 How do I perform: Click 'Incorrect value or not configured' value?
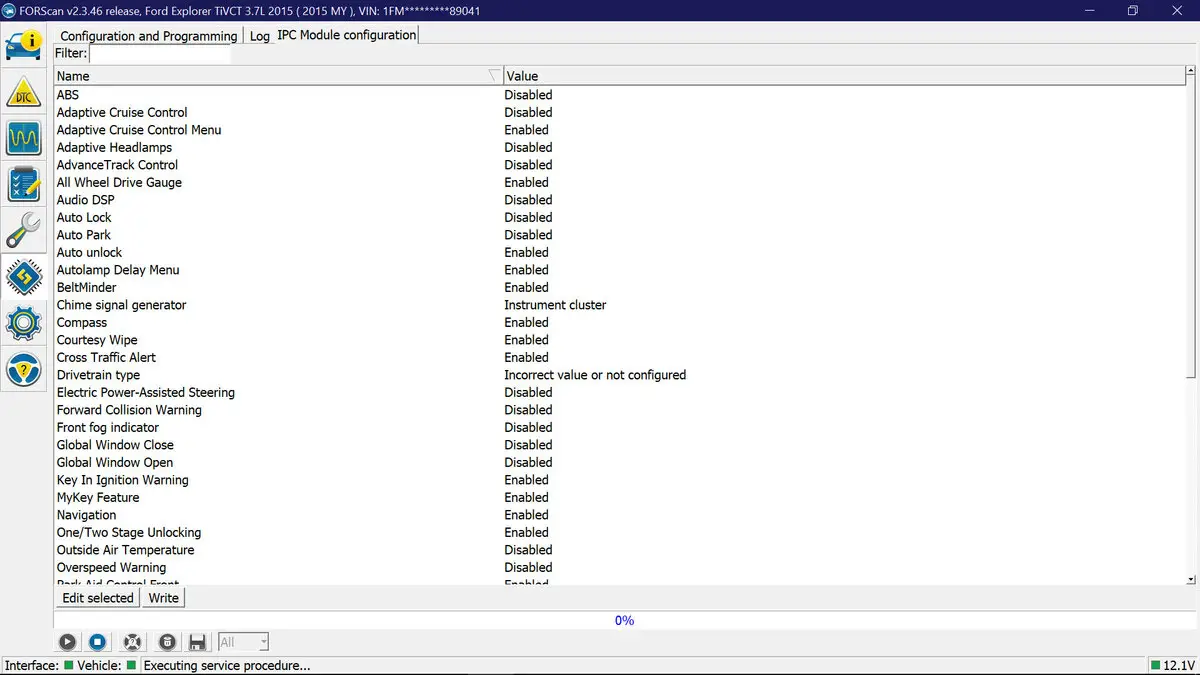click(595, 375)
